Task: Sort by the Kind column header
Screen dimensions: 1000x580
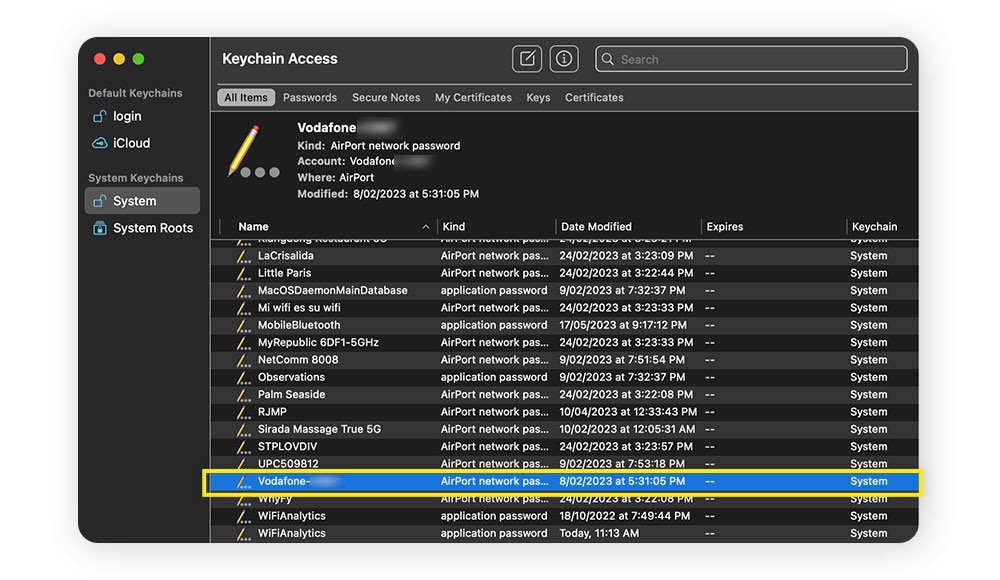Action: point(453,227)
